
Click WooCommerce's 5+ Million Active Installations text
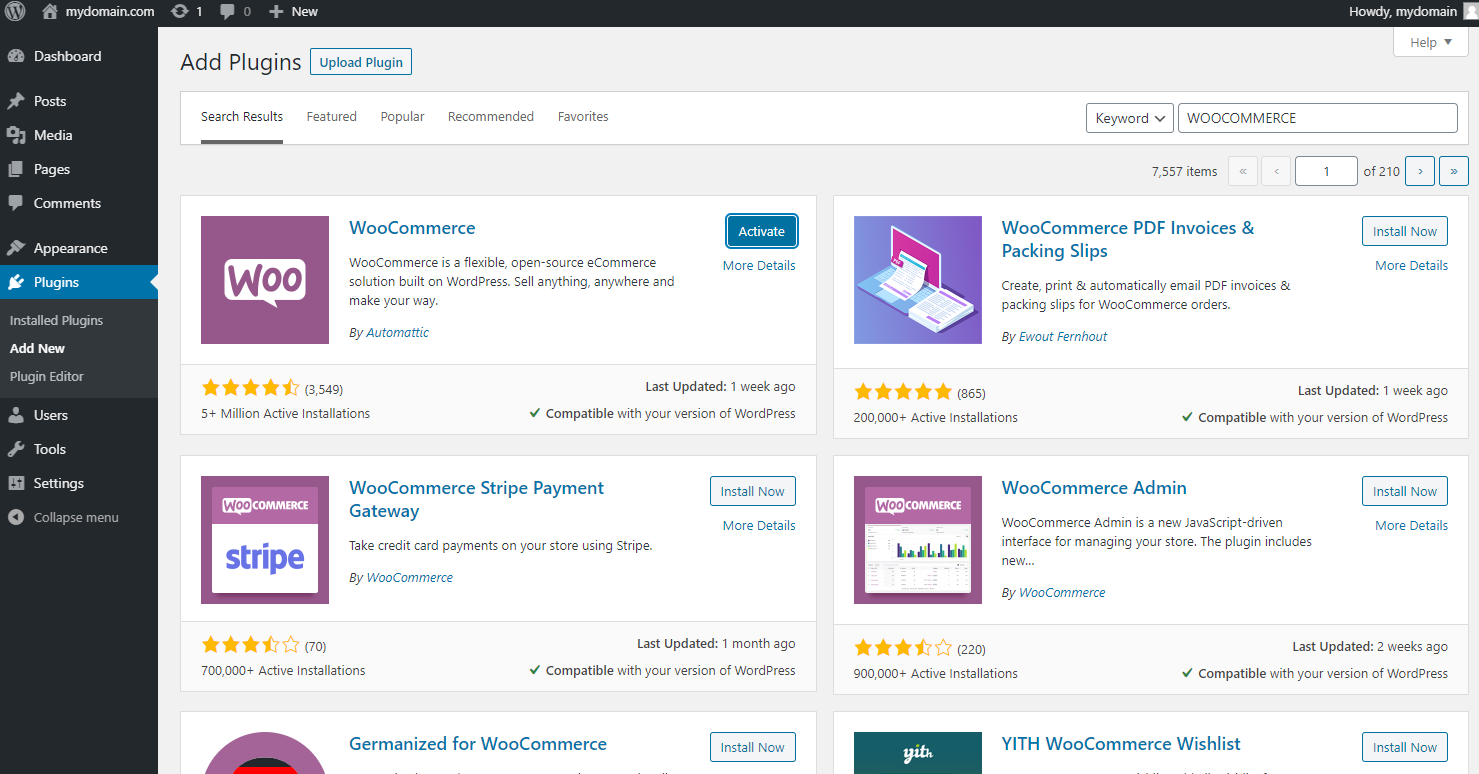tap(285, 413)
